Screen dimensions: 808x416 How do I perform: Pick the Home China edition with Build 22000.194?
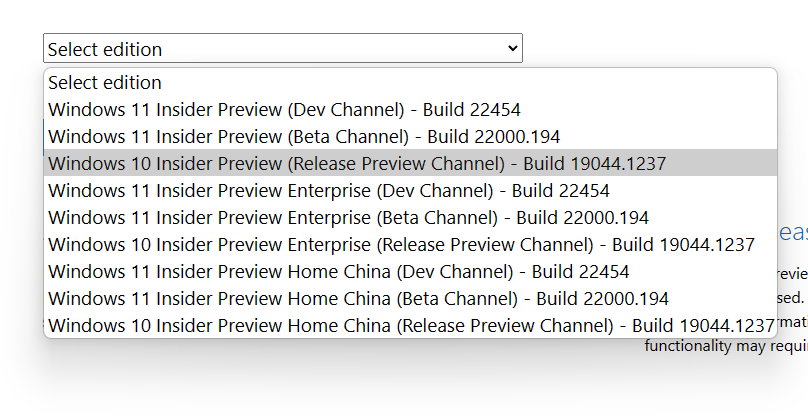[x=358, y=299]
